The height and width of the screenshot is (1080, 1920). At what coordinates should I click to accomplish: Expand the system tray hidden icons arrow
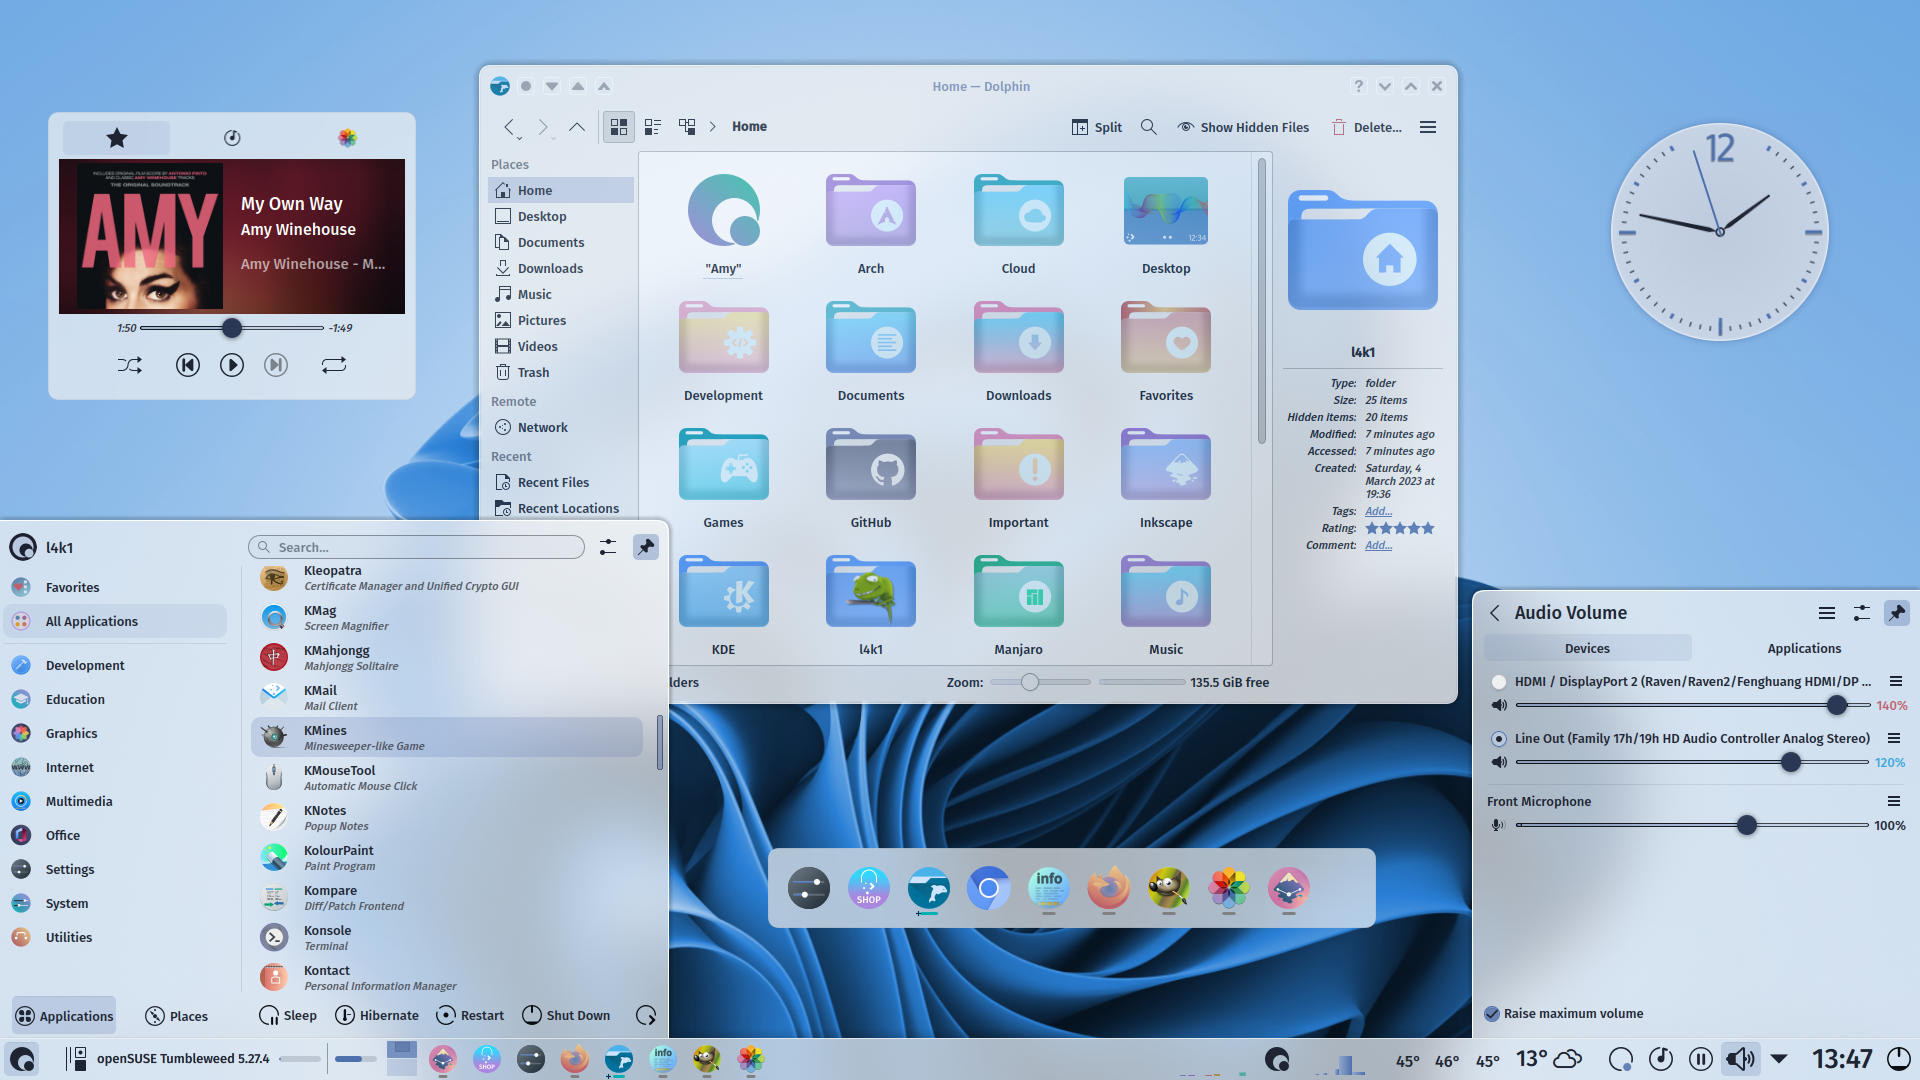tap(1779, 1058)
